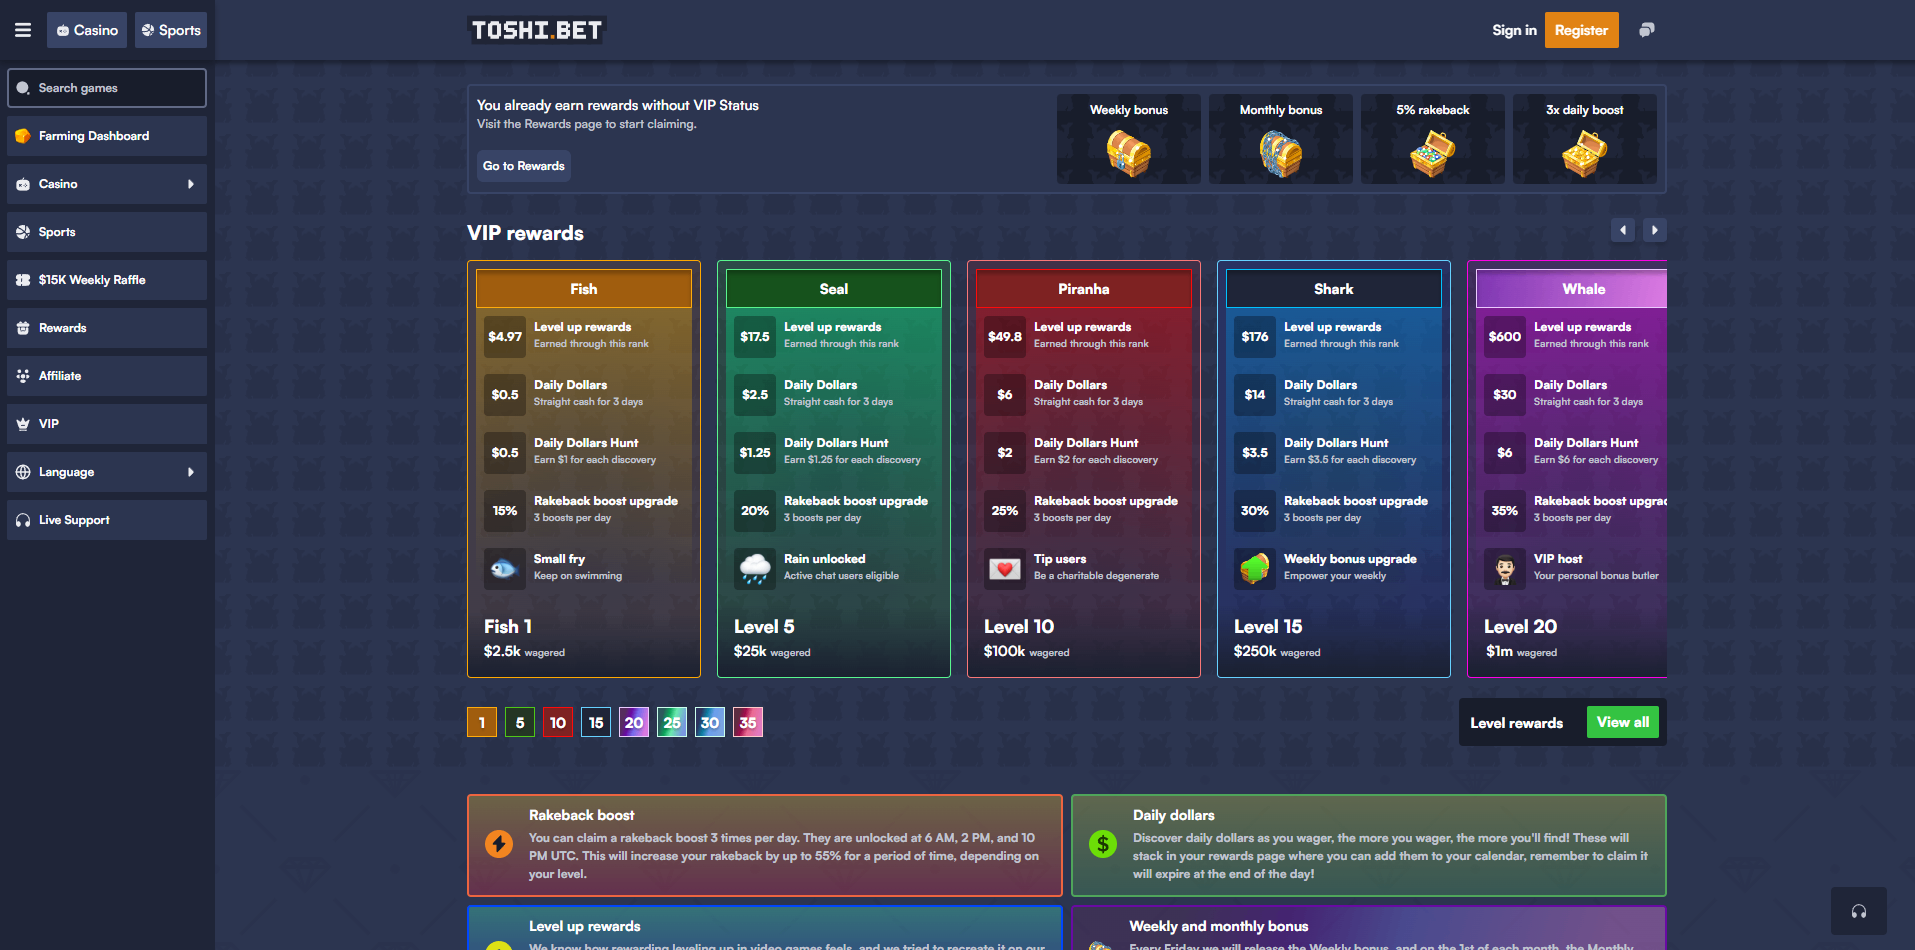Viewport: 1915px width, 950px height.
Task: Focus the Search games field
Action: [x=107, y=88]
